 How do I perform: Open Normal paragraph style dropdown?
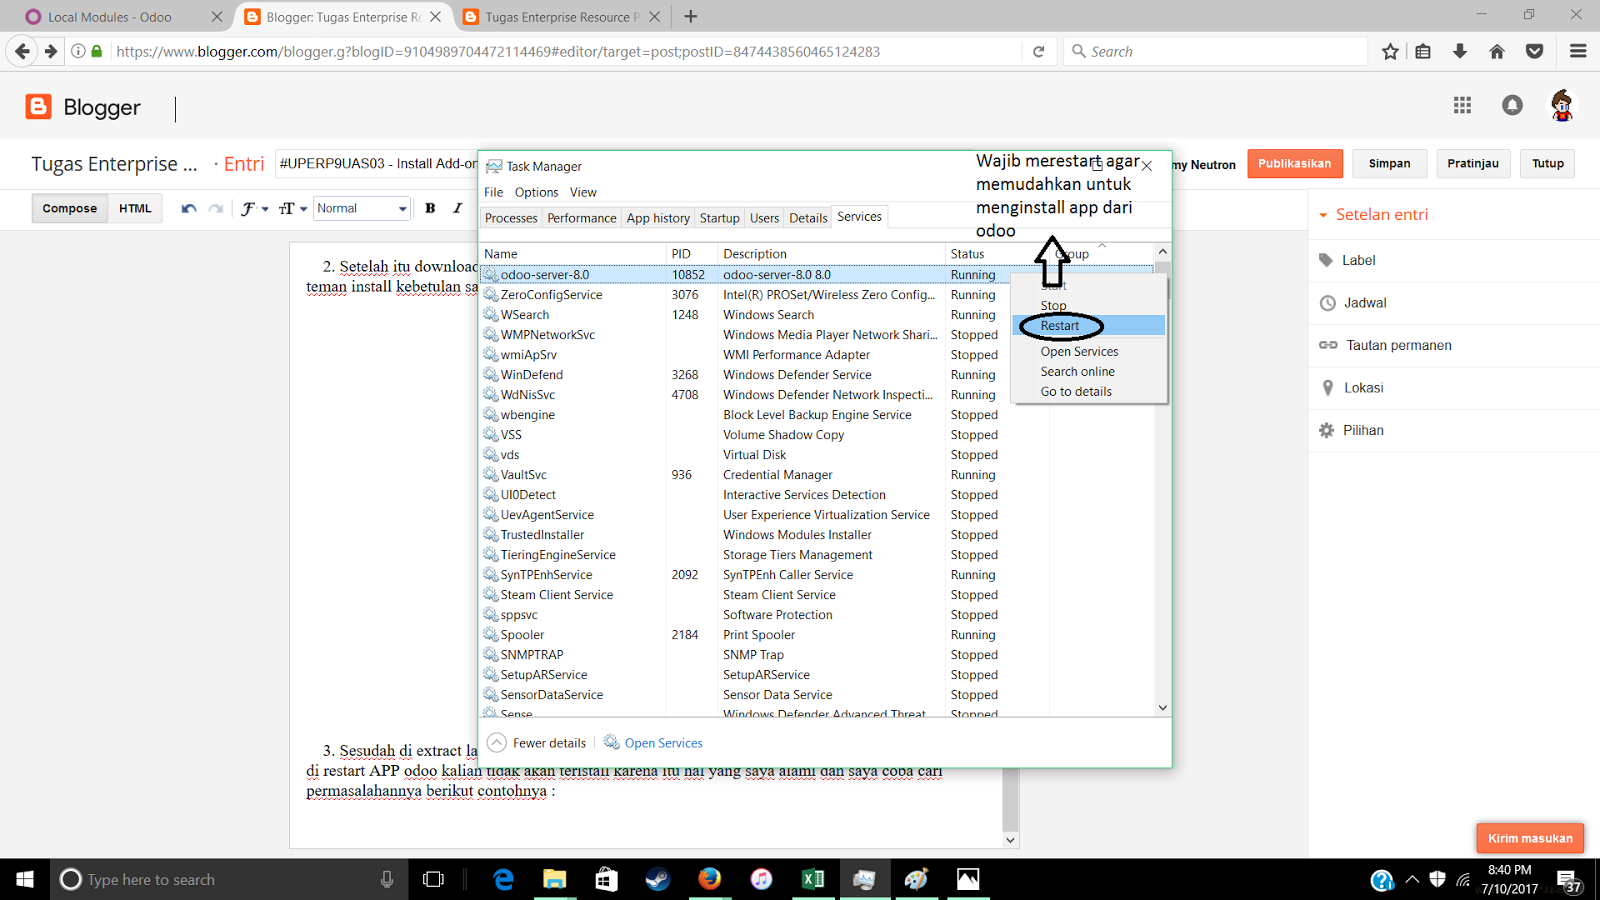[x=362, y=208]
